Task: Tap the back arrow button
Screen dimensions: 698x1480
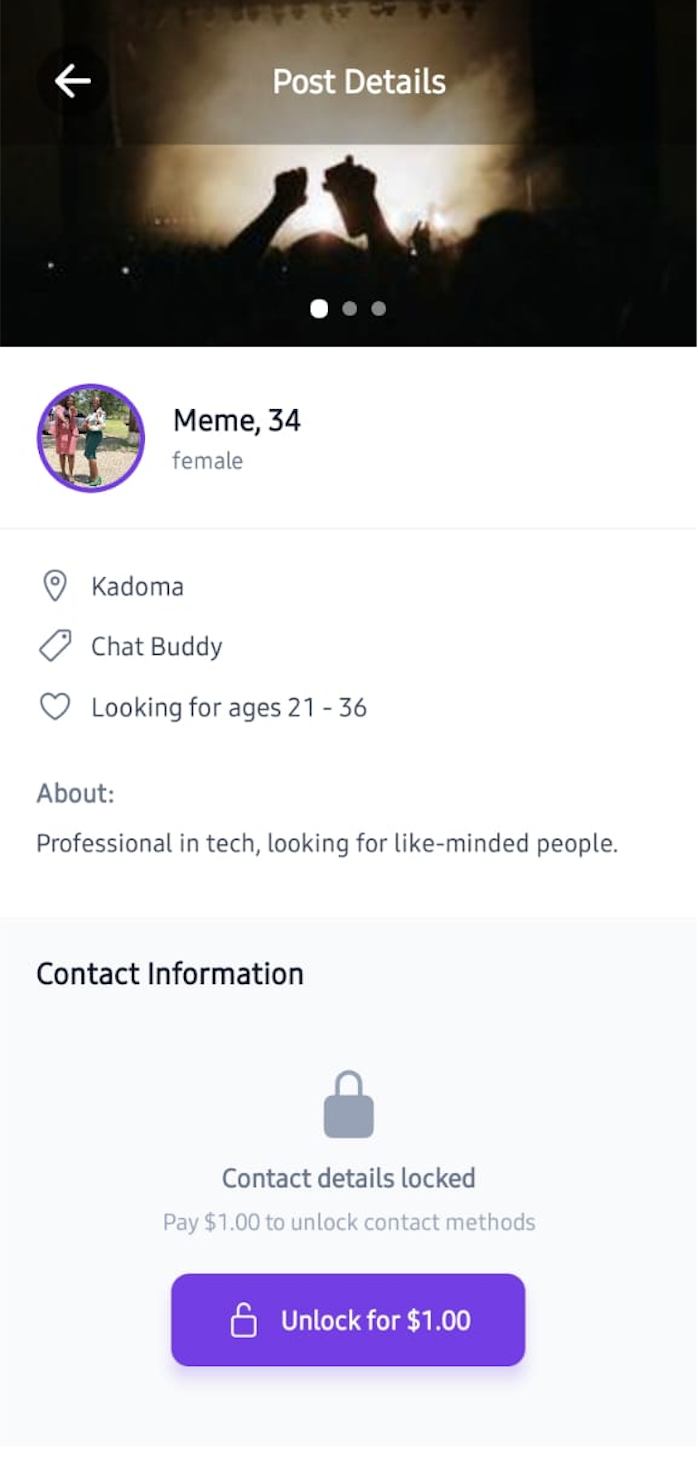Action: pos(72,81)
